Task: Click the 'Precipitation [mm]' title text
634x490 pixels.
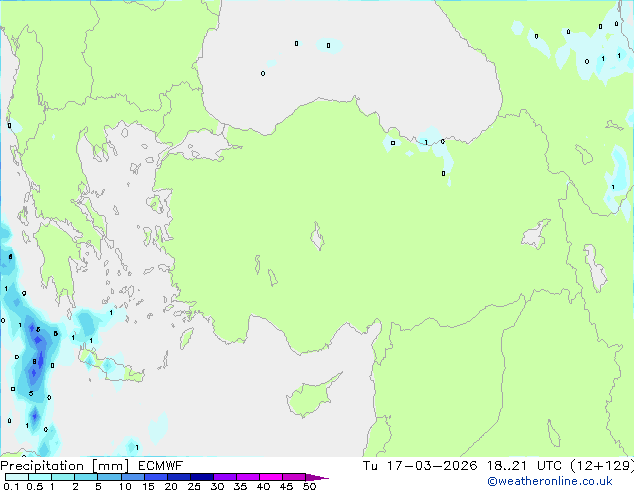Action: 64,466
